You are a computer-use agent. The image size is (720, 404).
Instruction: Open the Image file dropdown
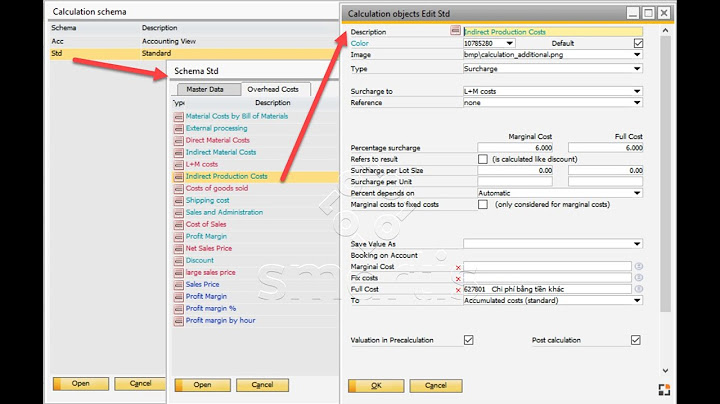pos(637,55)
